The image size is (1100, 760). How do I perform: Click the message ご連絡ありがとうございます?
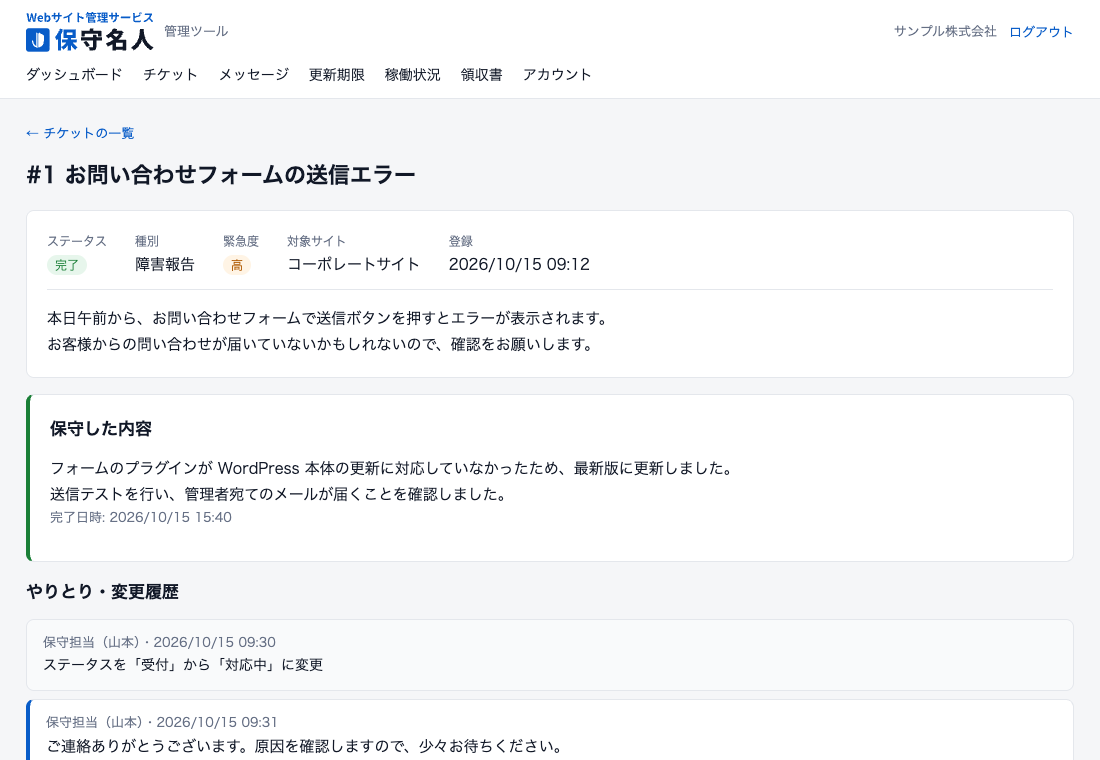pos(304,746)
